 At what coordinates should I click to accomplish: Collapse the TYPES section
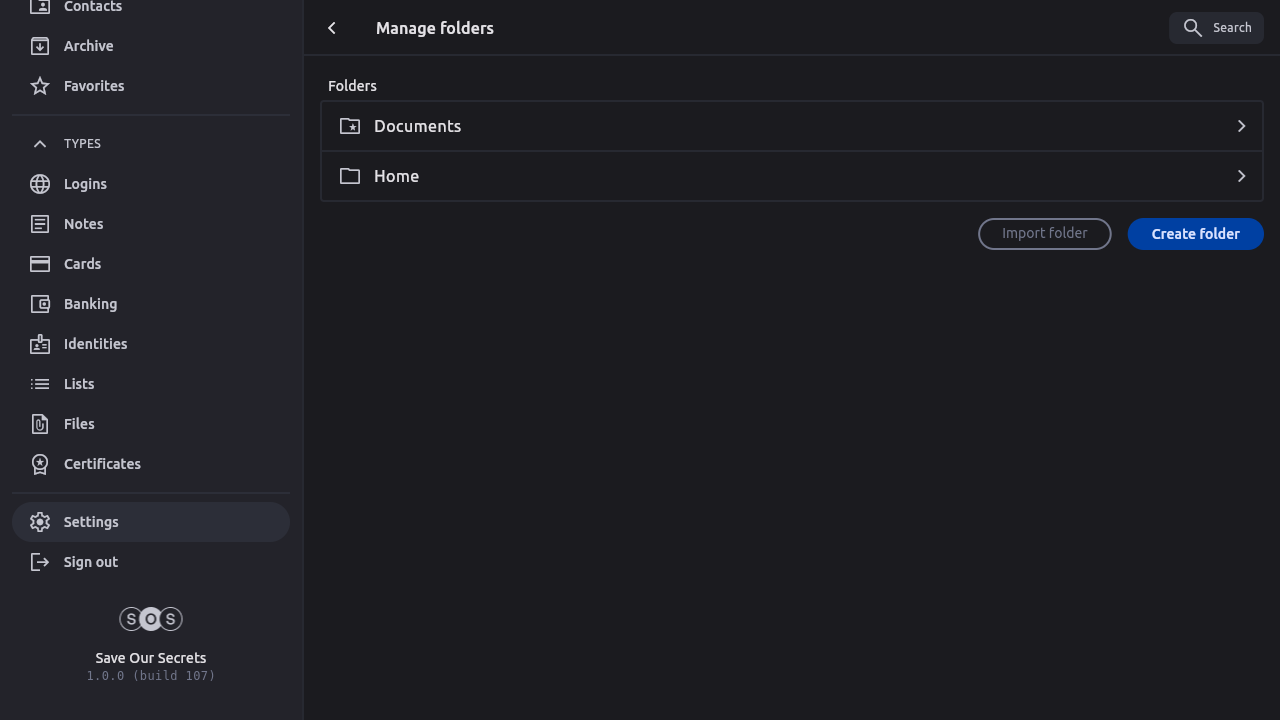[x=40, y=144]
